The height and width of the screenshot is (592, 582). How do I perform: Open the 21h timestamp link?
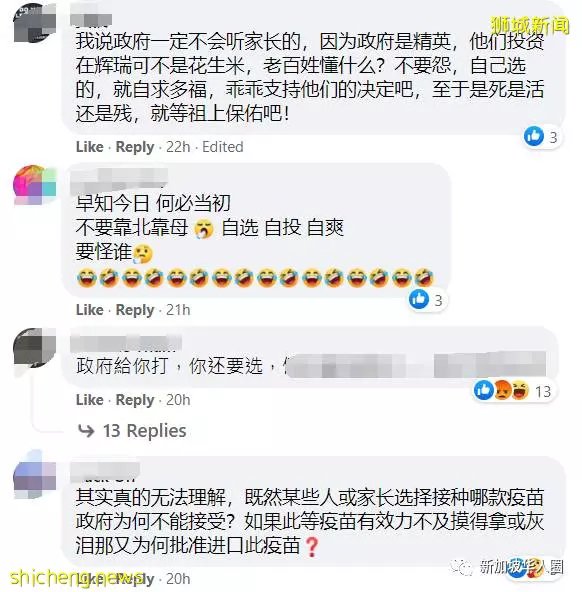point(178,310)
